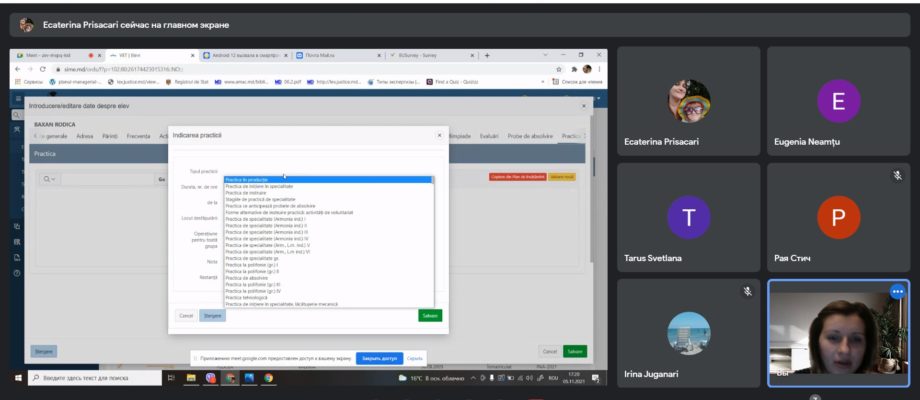This screenshot has height=400, width=920.
Task: Click red 'Copiere din Plan de învățământ' button
Action: tap(518, 177)
